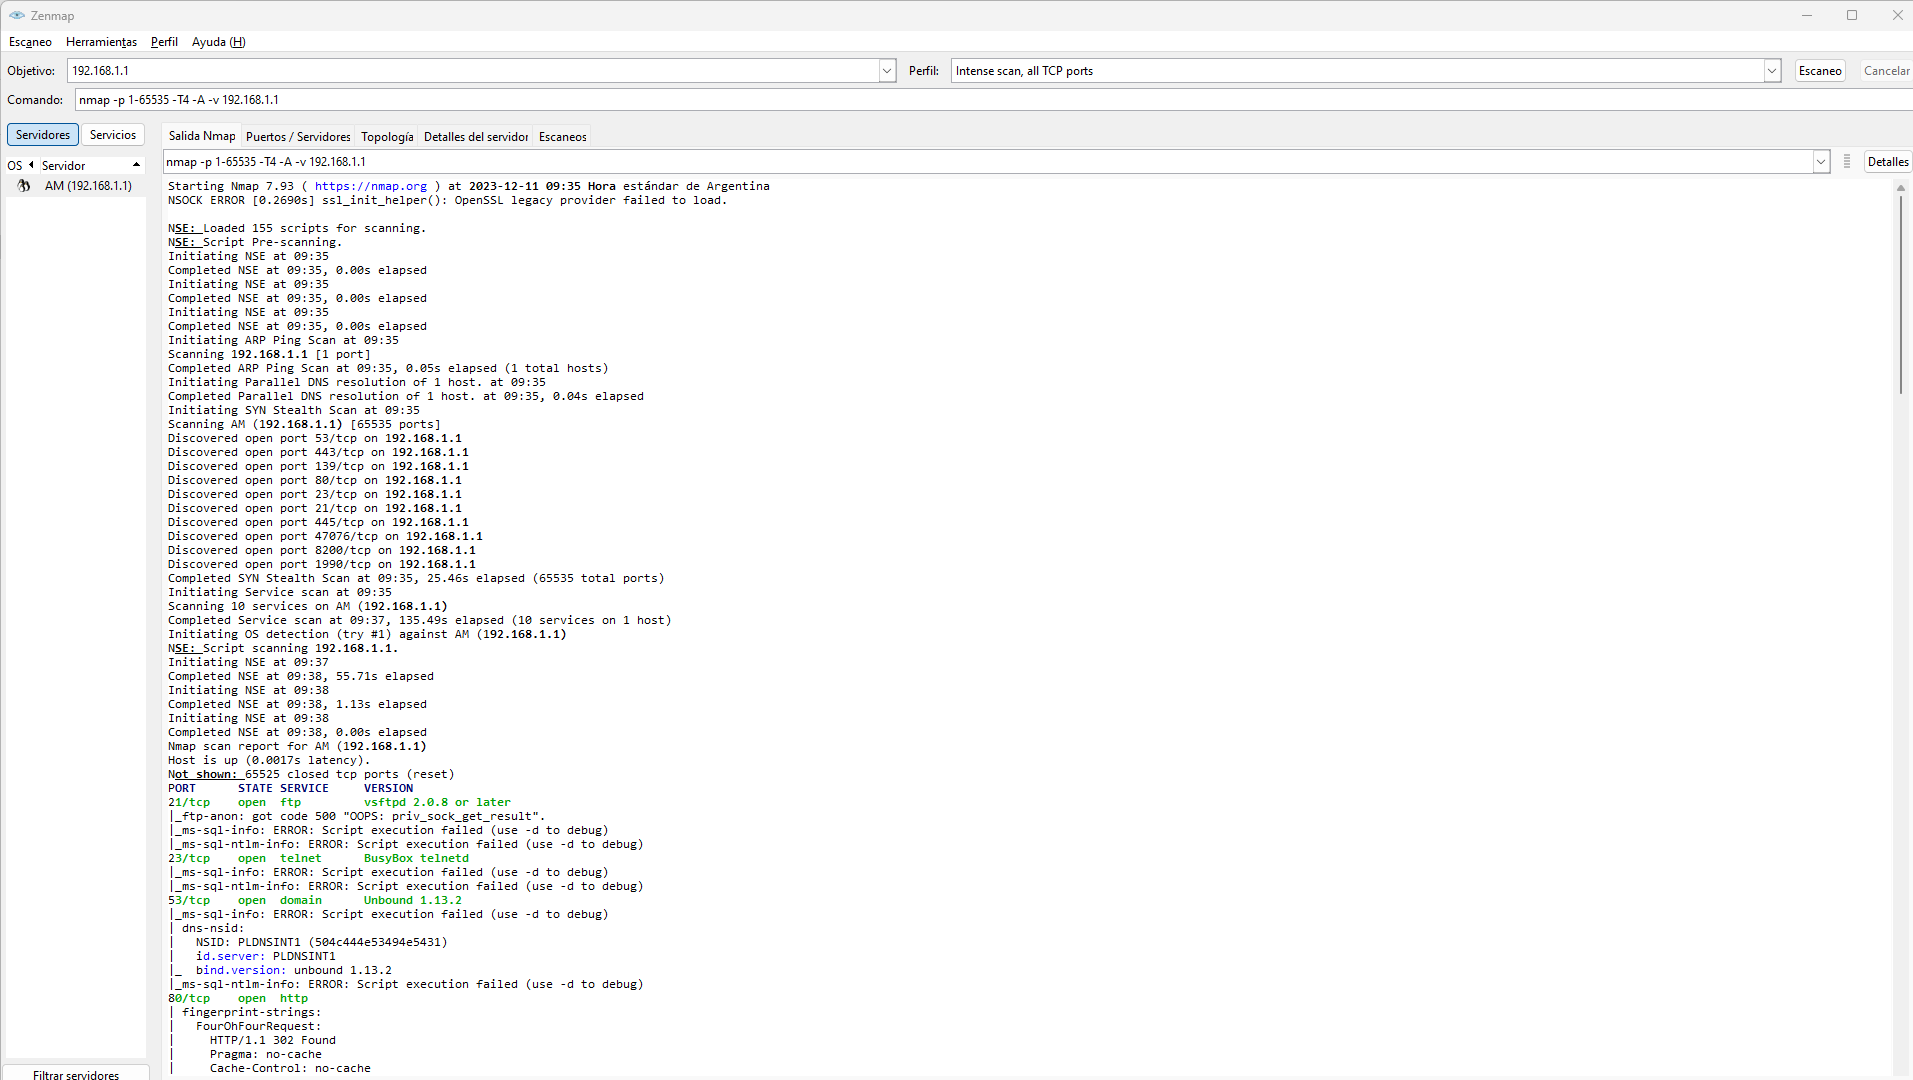This screenshot has width=1913, height=1080.
Task: Click the 53/tcp open domain line
Action: coord(315,900)
